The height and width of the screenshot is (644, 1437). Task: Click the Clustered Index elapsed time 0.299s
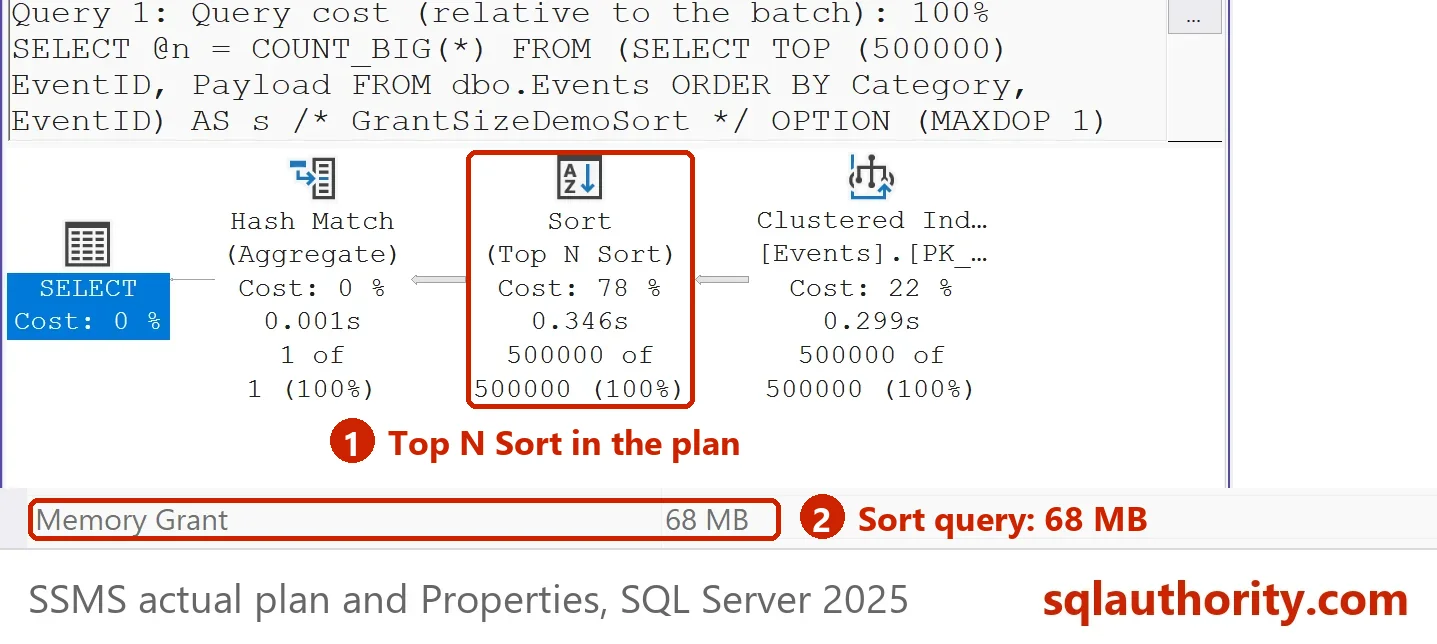tap(871, 321)
